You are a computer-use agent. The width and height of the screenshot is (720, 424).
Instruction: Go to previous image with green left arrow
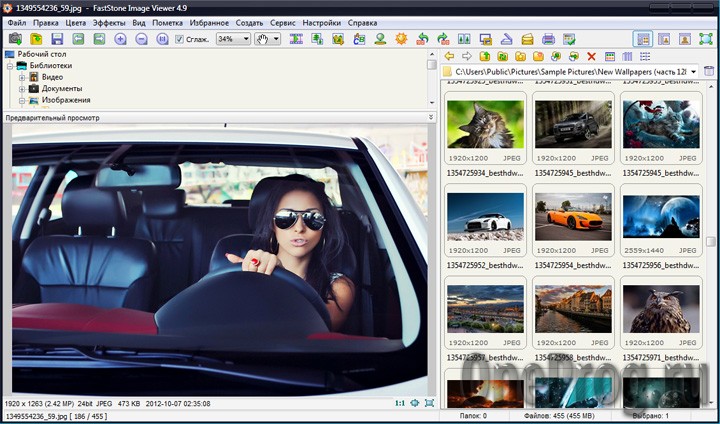(78, 39)
